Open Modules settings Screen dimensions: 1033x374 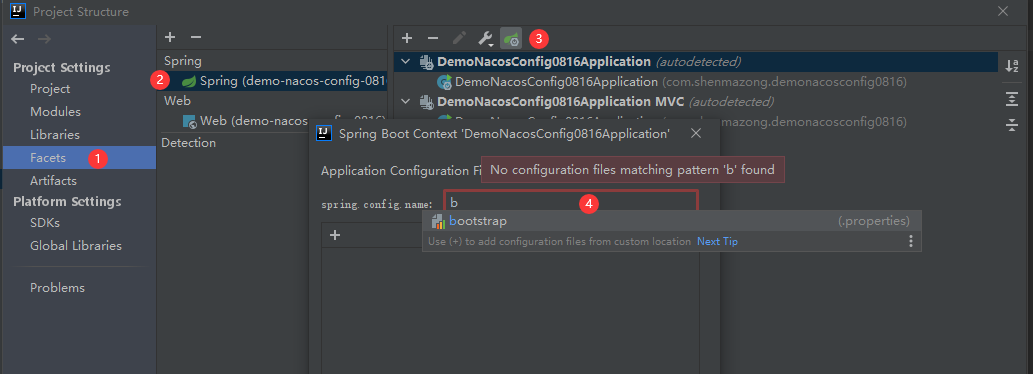55,112
